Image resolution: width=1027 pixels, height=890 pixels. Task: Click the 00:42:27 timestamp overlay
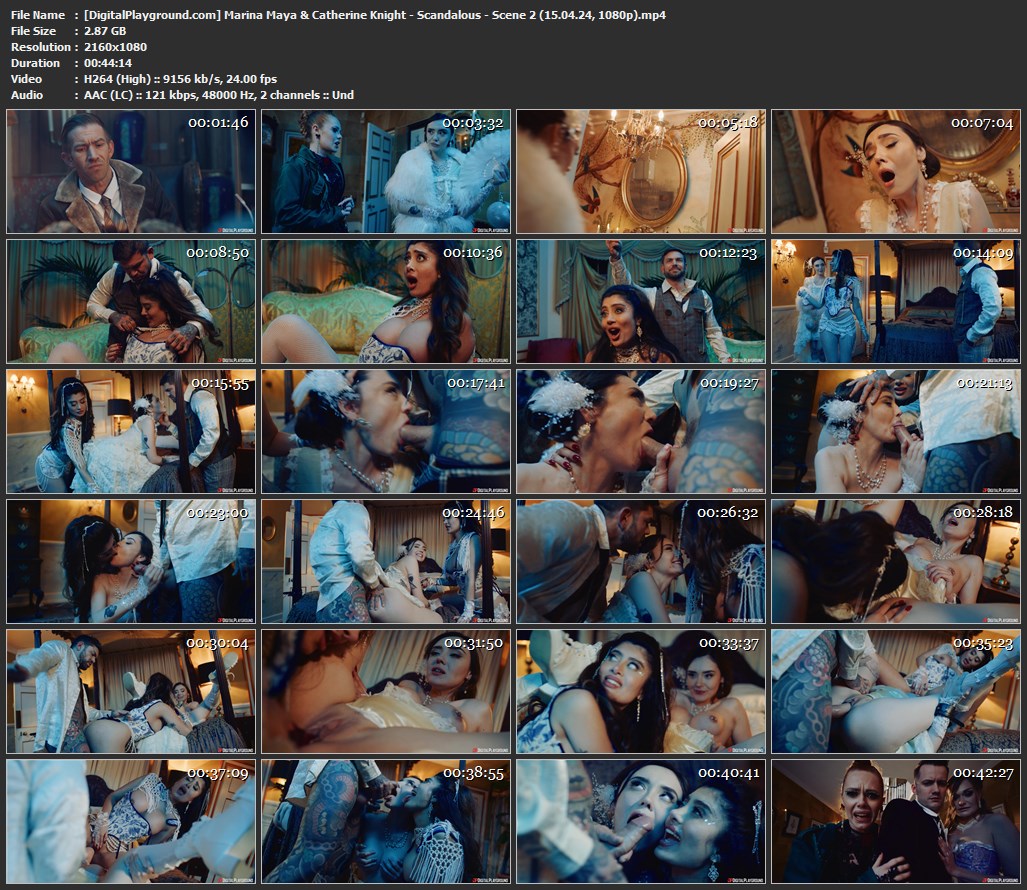(x=984, y=773)
